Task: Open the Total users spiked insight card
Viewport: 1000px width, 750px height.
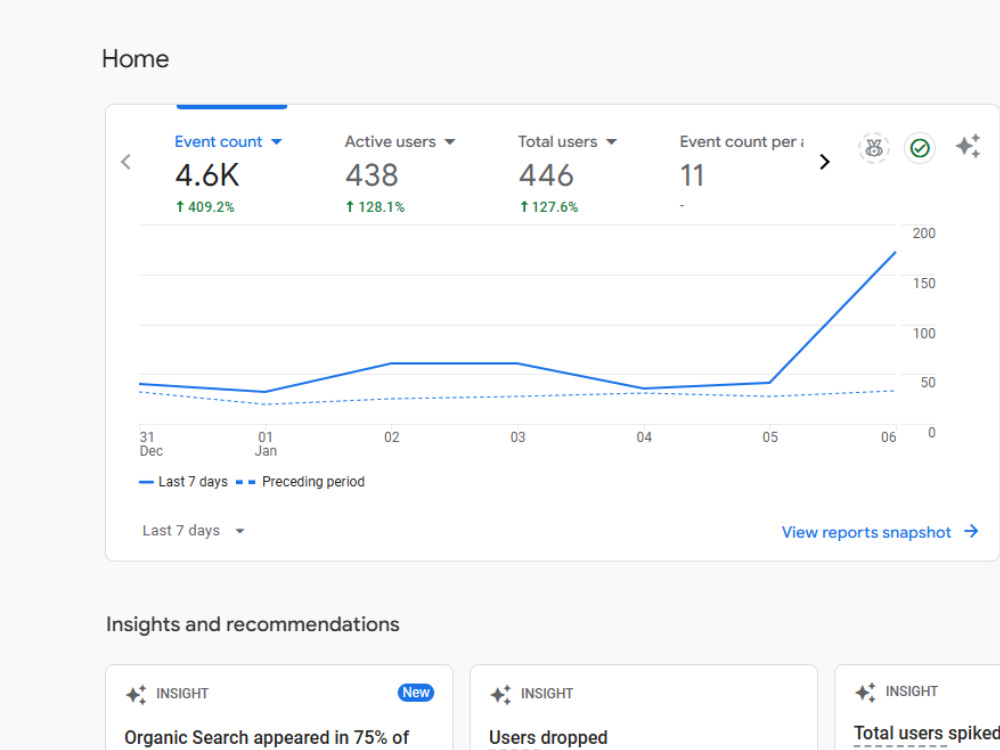Action: pyautogui.click(x=927, y=733)
